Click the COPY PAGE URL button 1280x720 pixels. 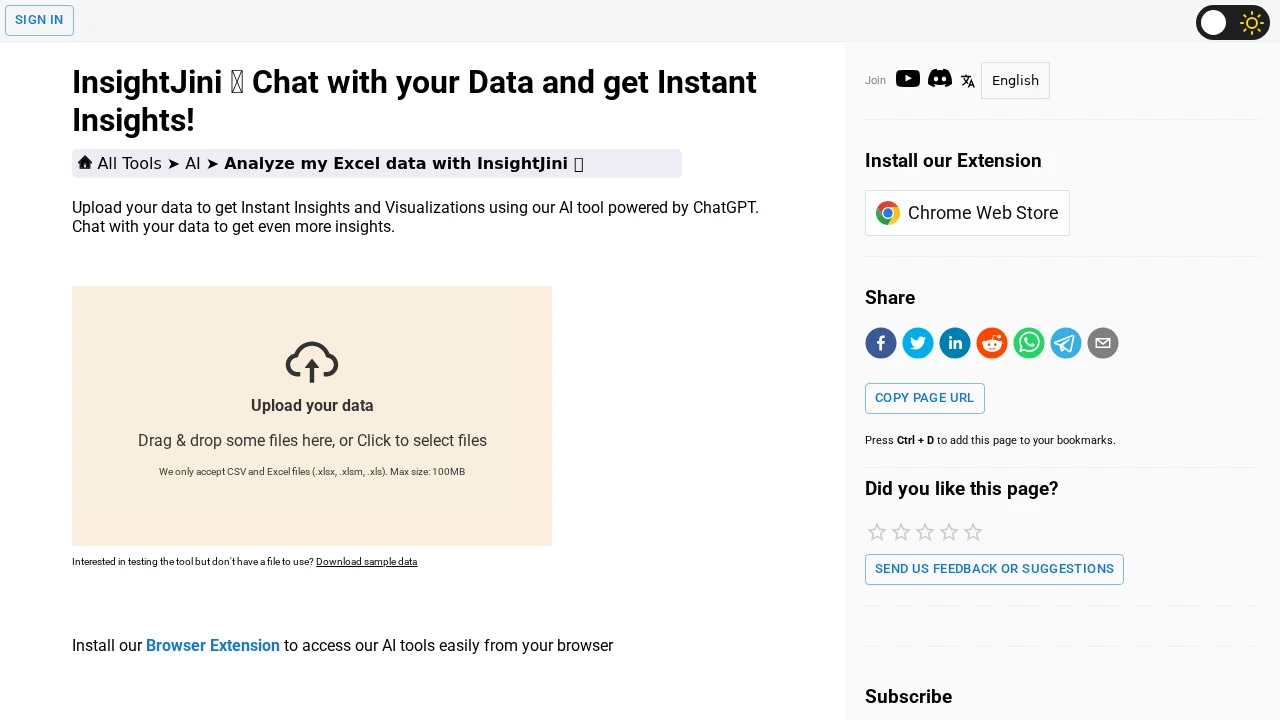(x=924, y=398)
